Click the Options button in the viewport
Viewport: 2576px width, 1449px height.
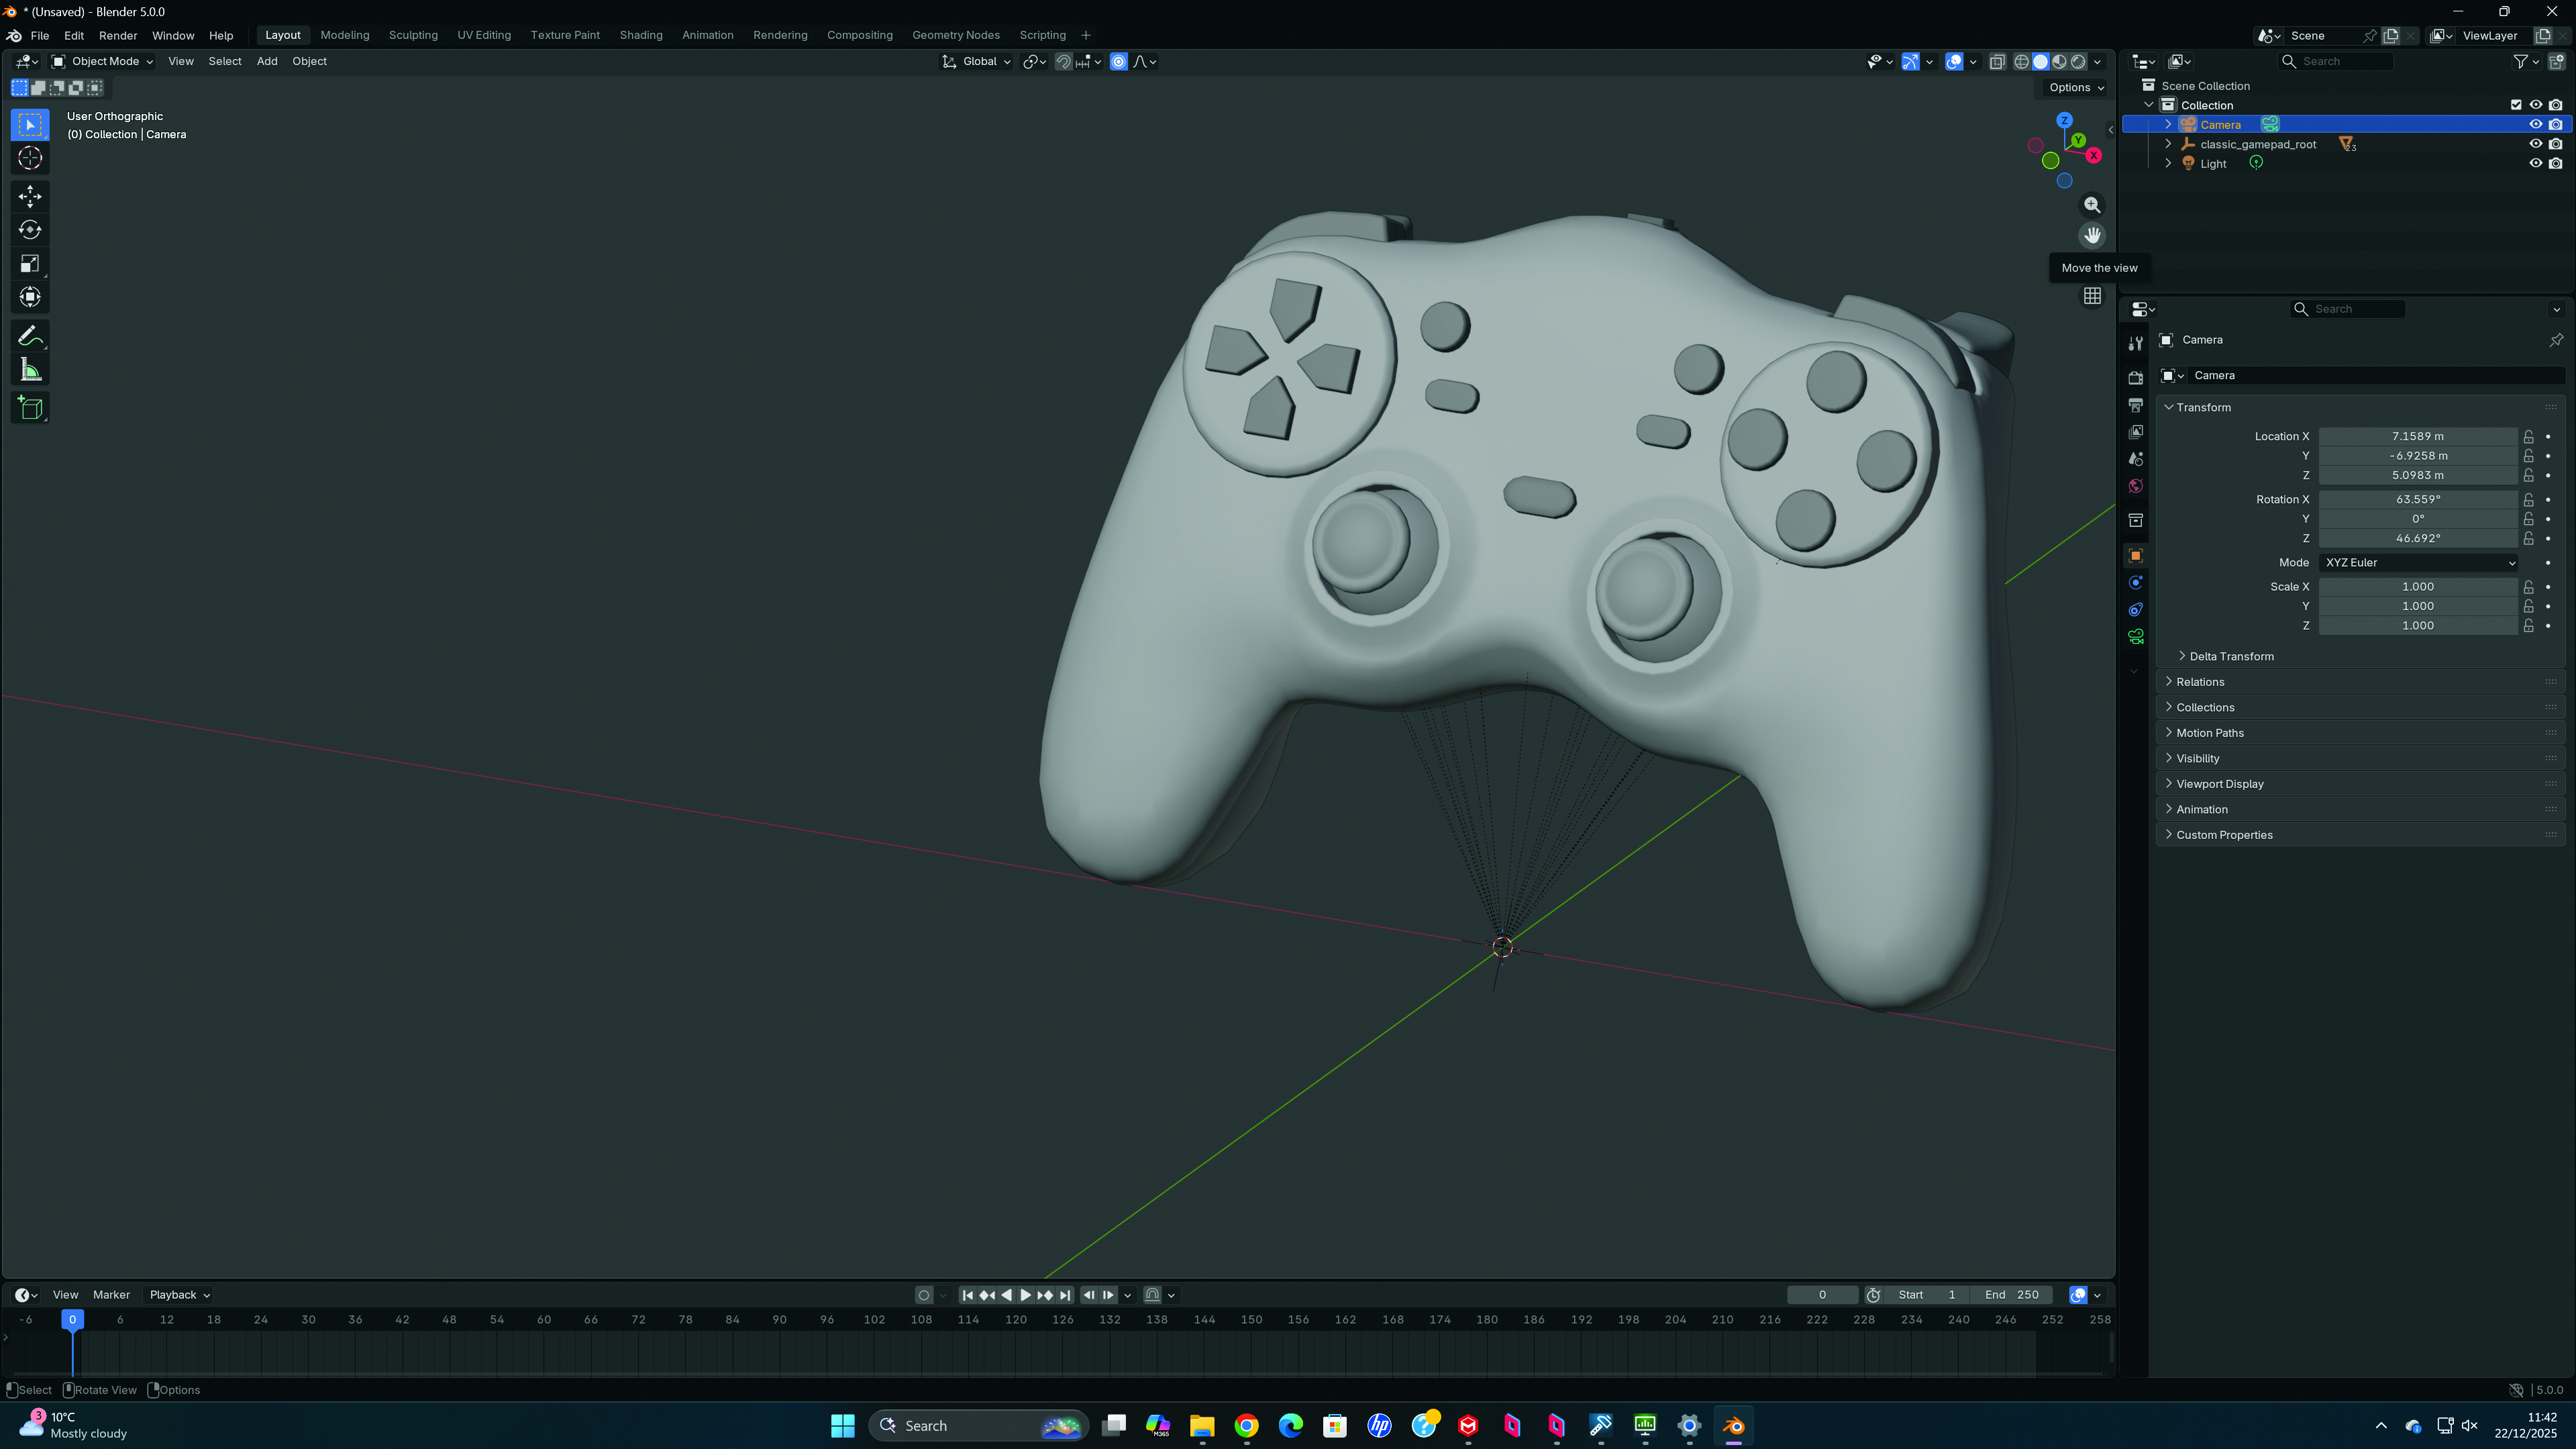[2073, 87]
